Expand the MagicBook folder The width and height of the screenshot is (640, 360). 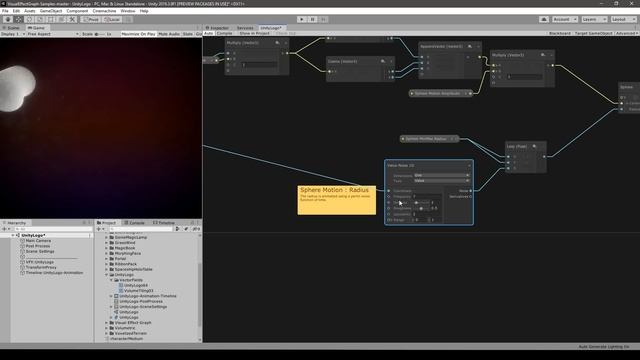(107, 248)
